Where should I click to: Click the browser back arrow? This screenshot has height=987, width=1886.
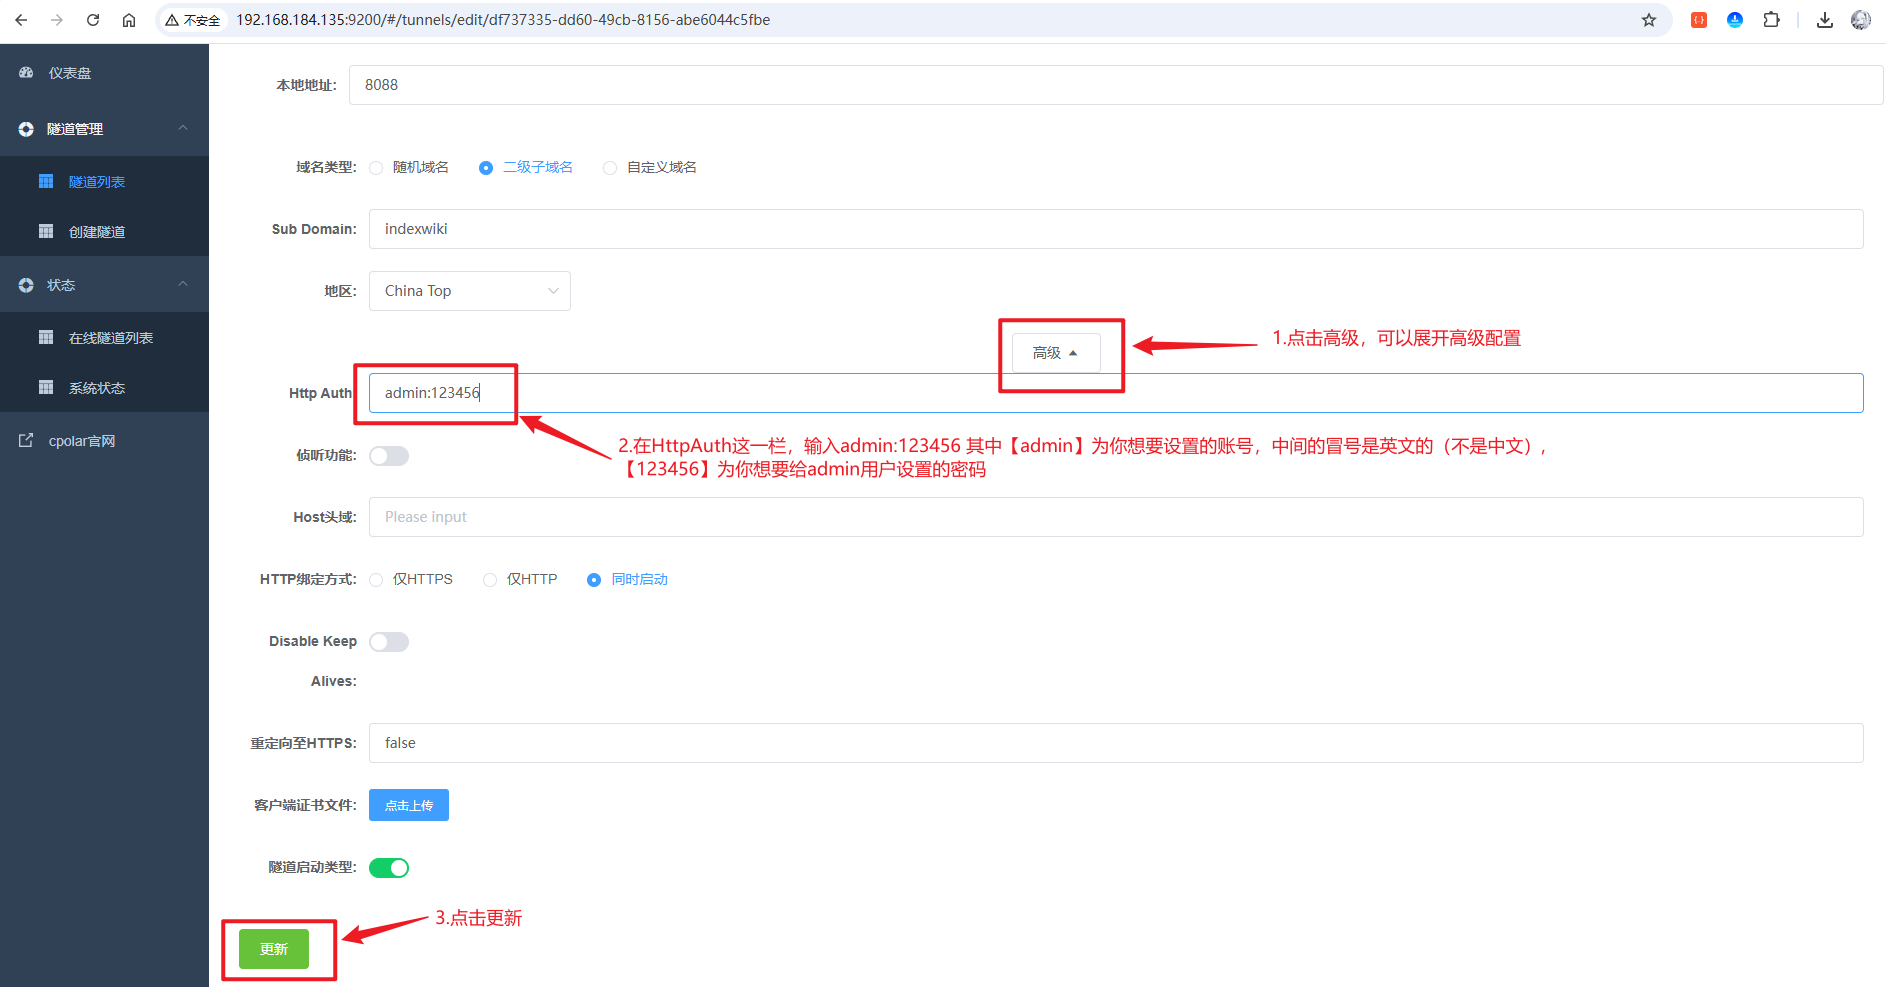point(21,20)
